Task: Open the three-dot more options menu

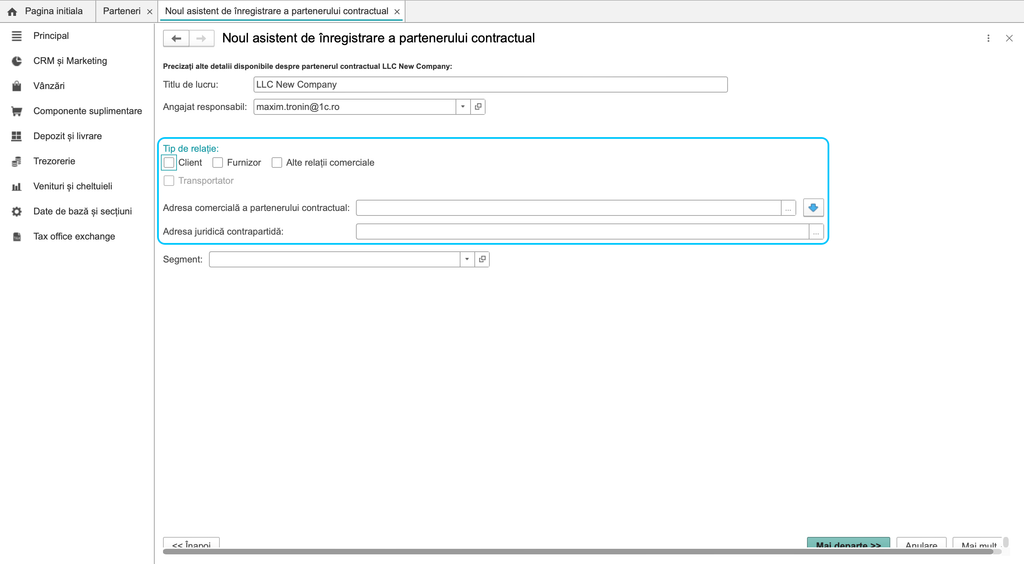Action: tap(988, 39)
